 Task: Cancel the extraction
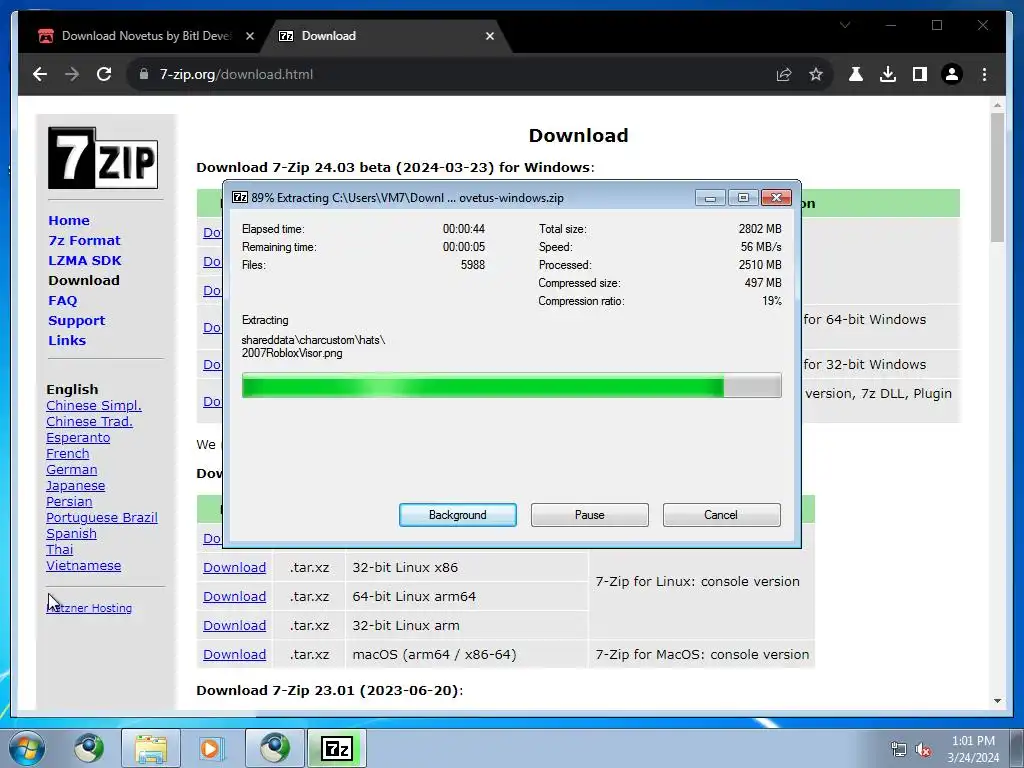click(722, 515)
